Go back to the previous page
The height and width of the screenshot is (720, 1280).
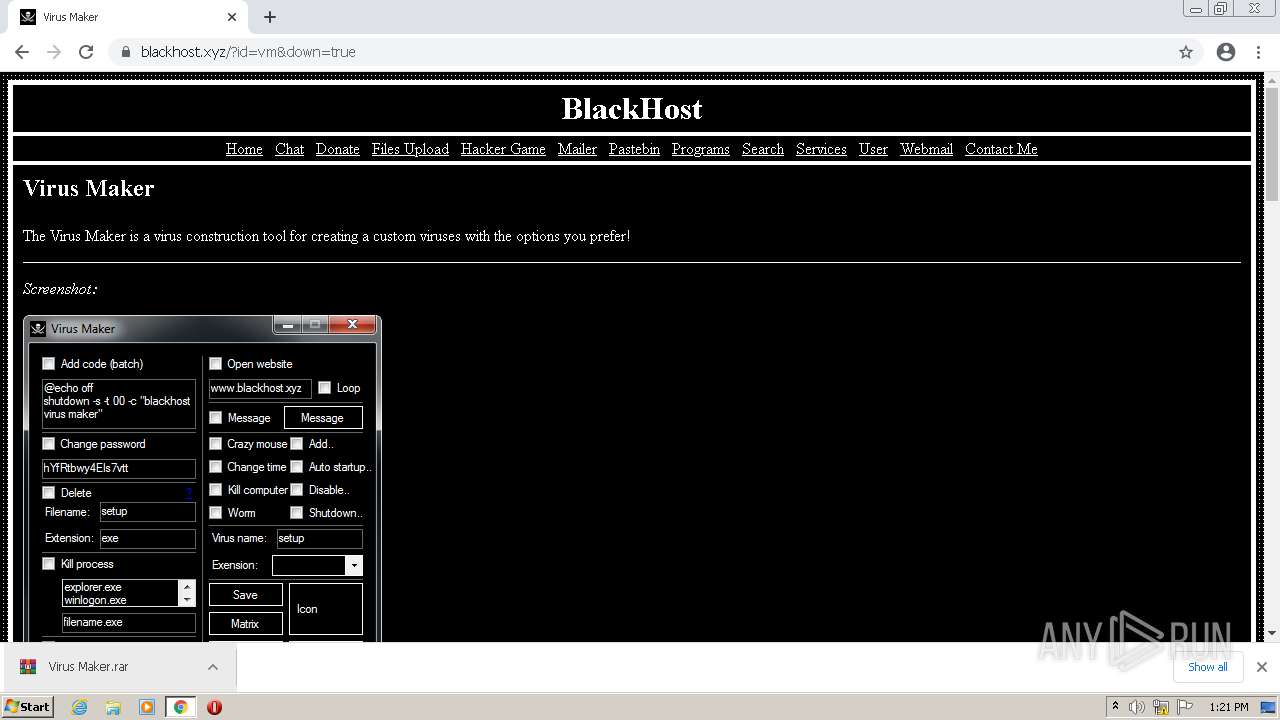tap(22, 52)
